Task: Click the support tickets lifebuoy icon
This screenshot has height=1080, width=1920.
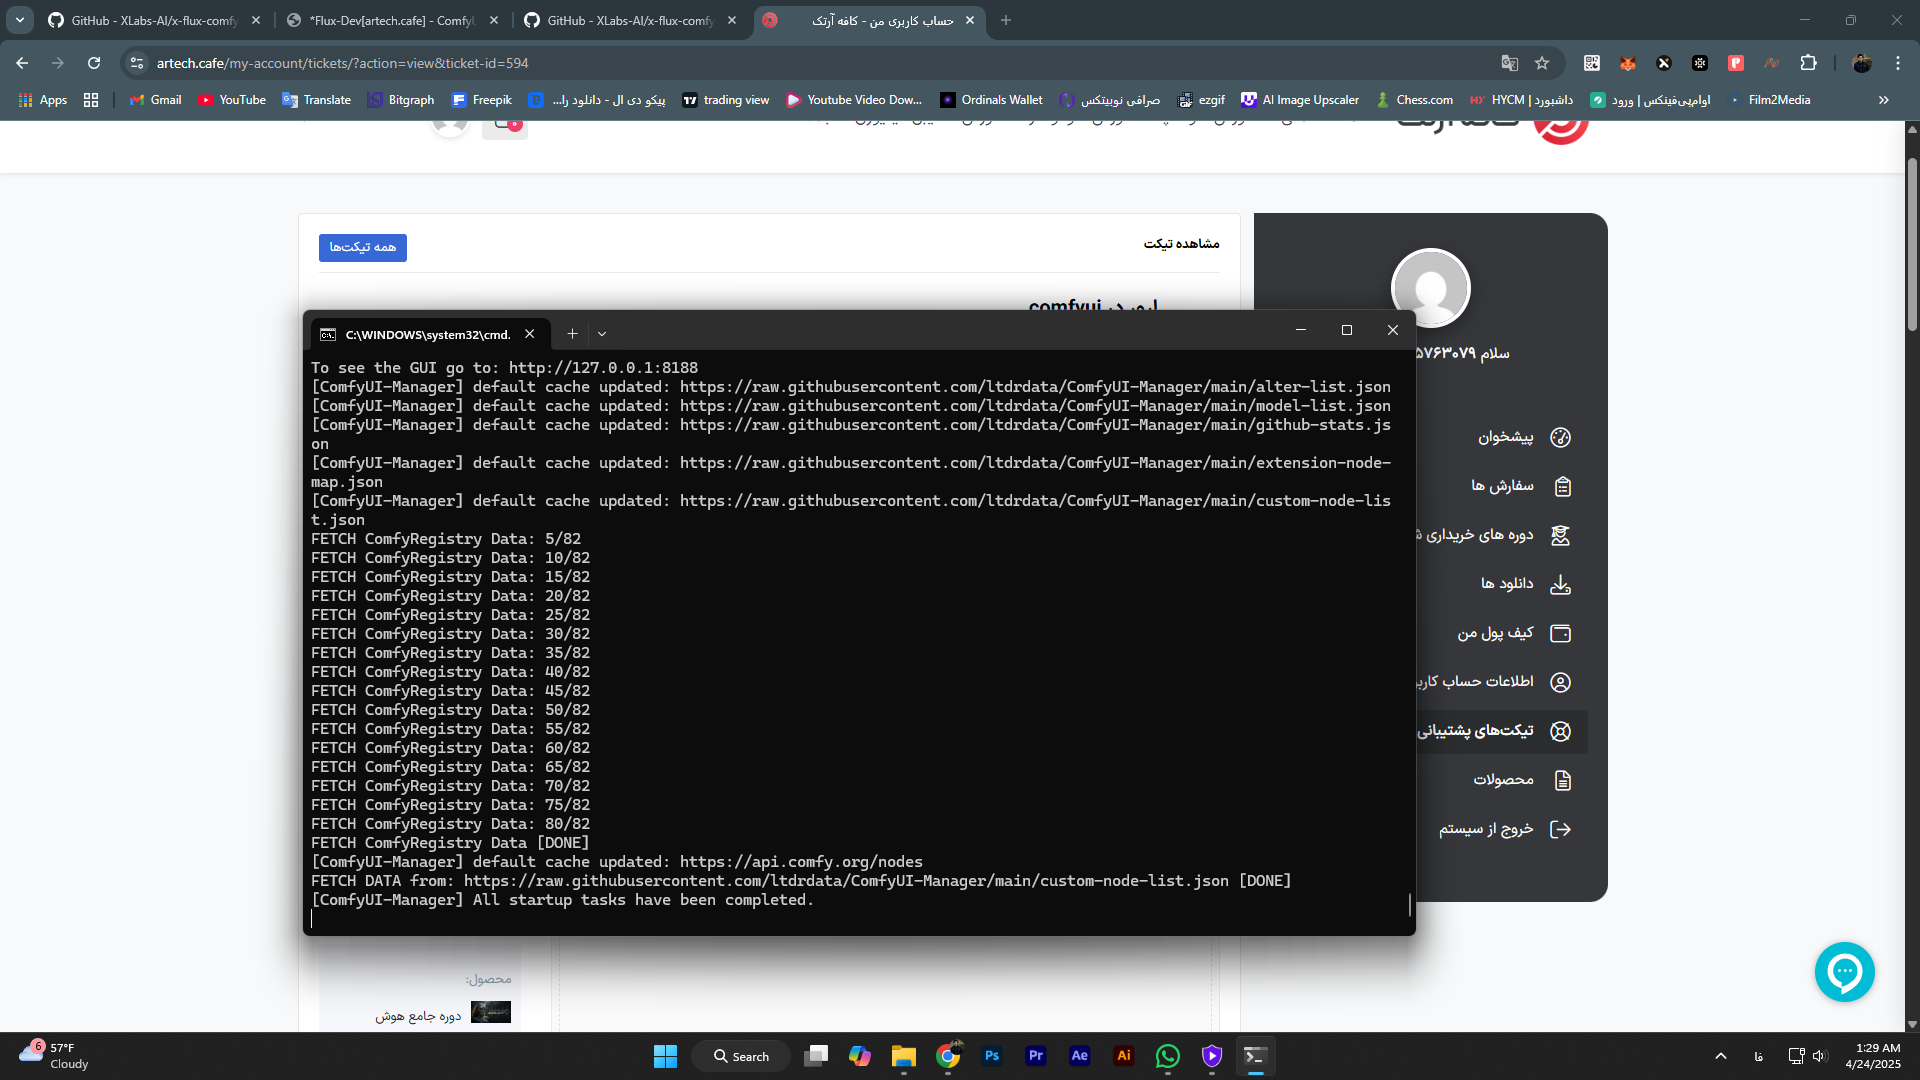Action: 1560,731
